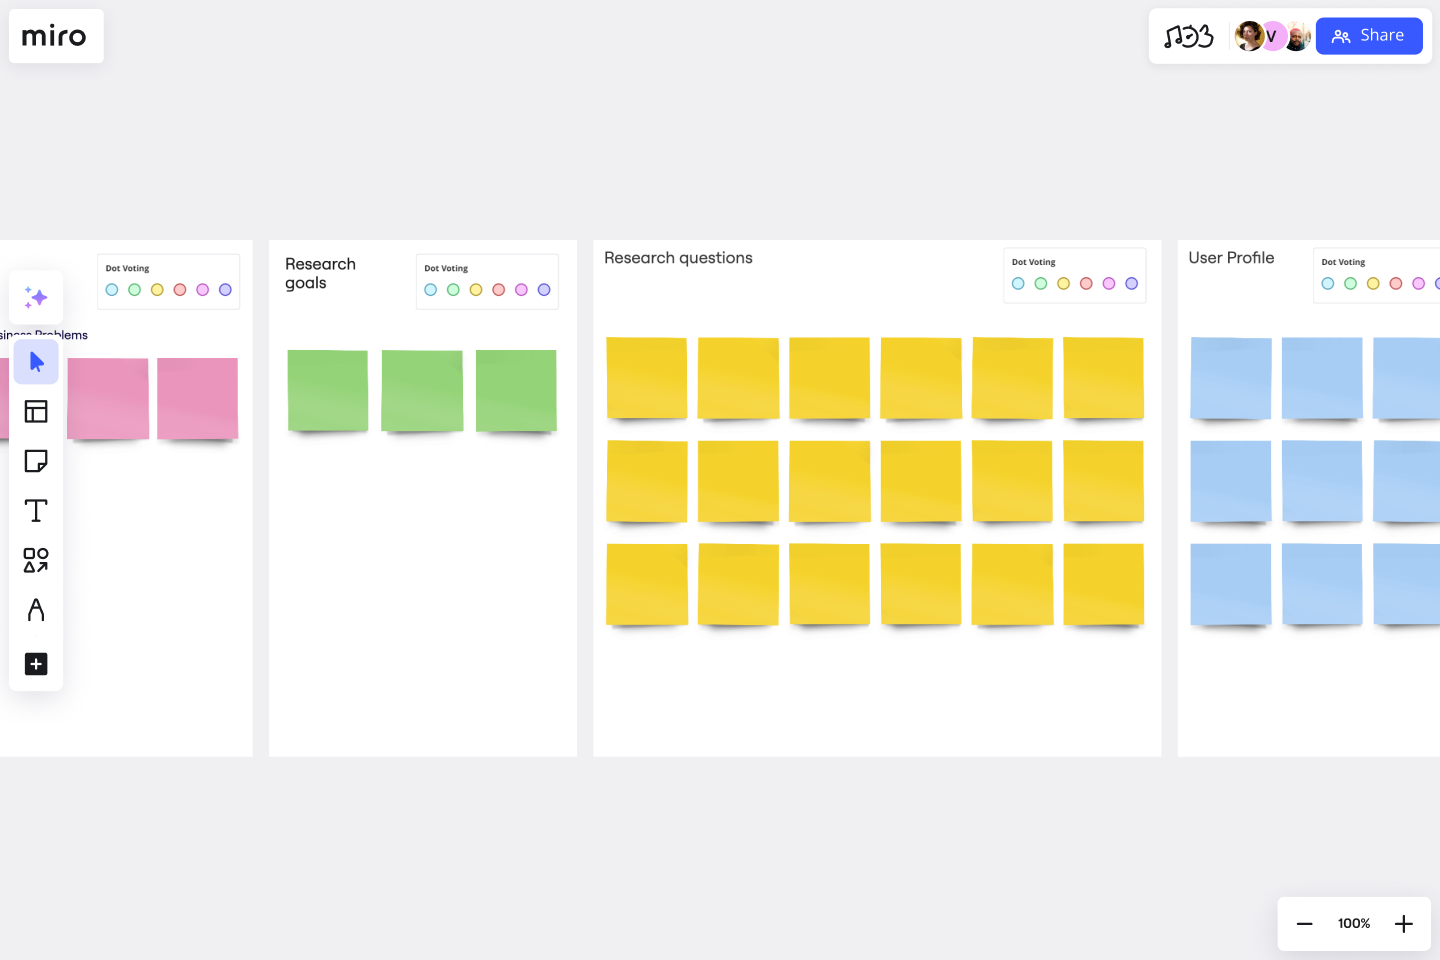Zoom out with the minus button
Image resolution: width=1440 pixels, height=960 pixels.
[x=1304, y=924]
